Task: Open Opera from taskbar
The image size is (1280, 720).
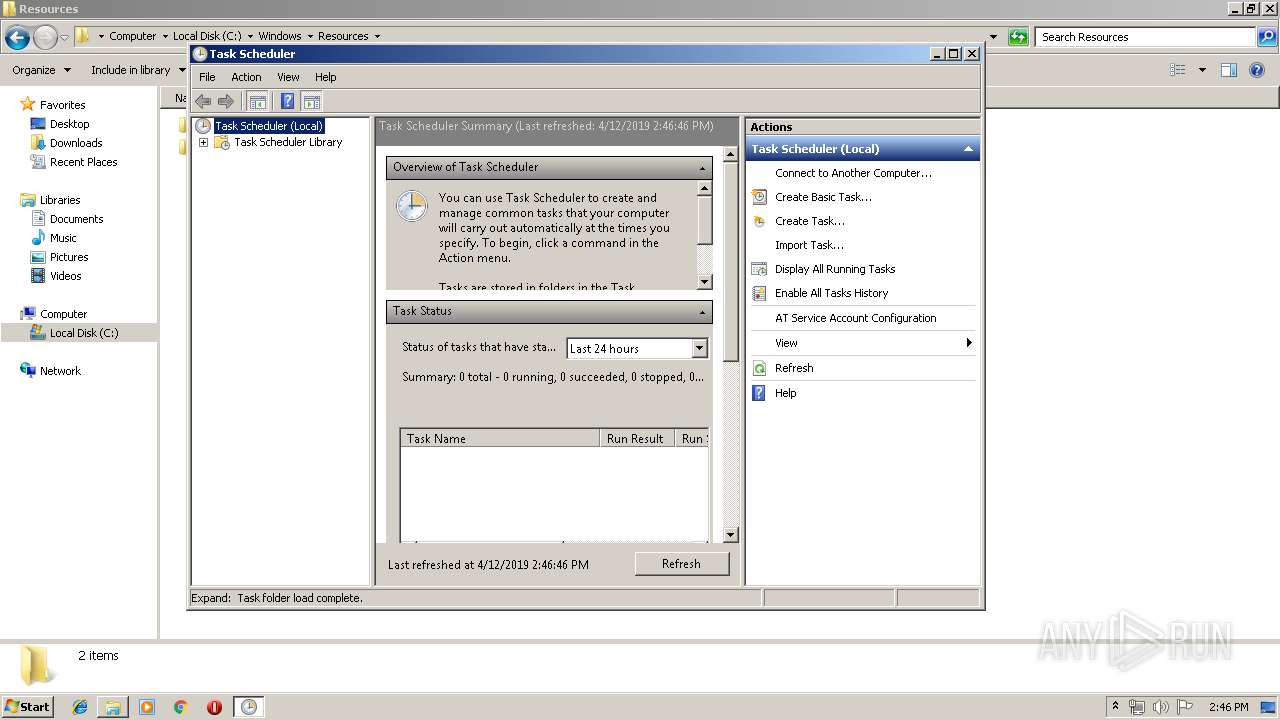Action: pyautogui.click(x=214, y=707)
